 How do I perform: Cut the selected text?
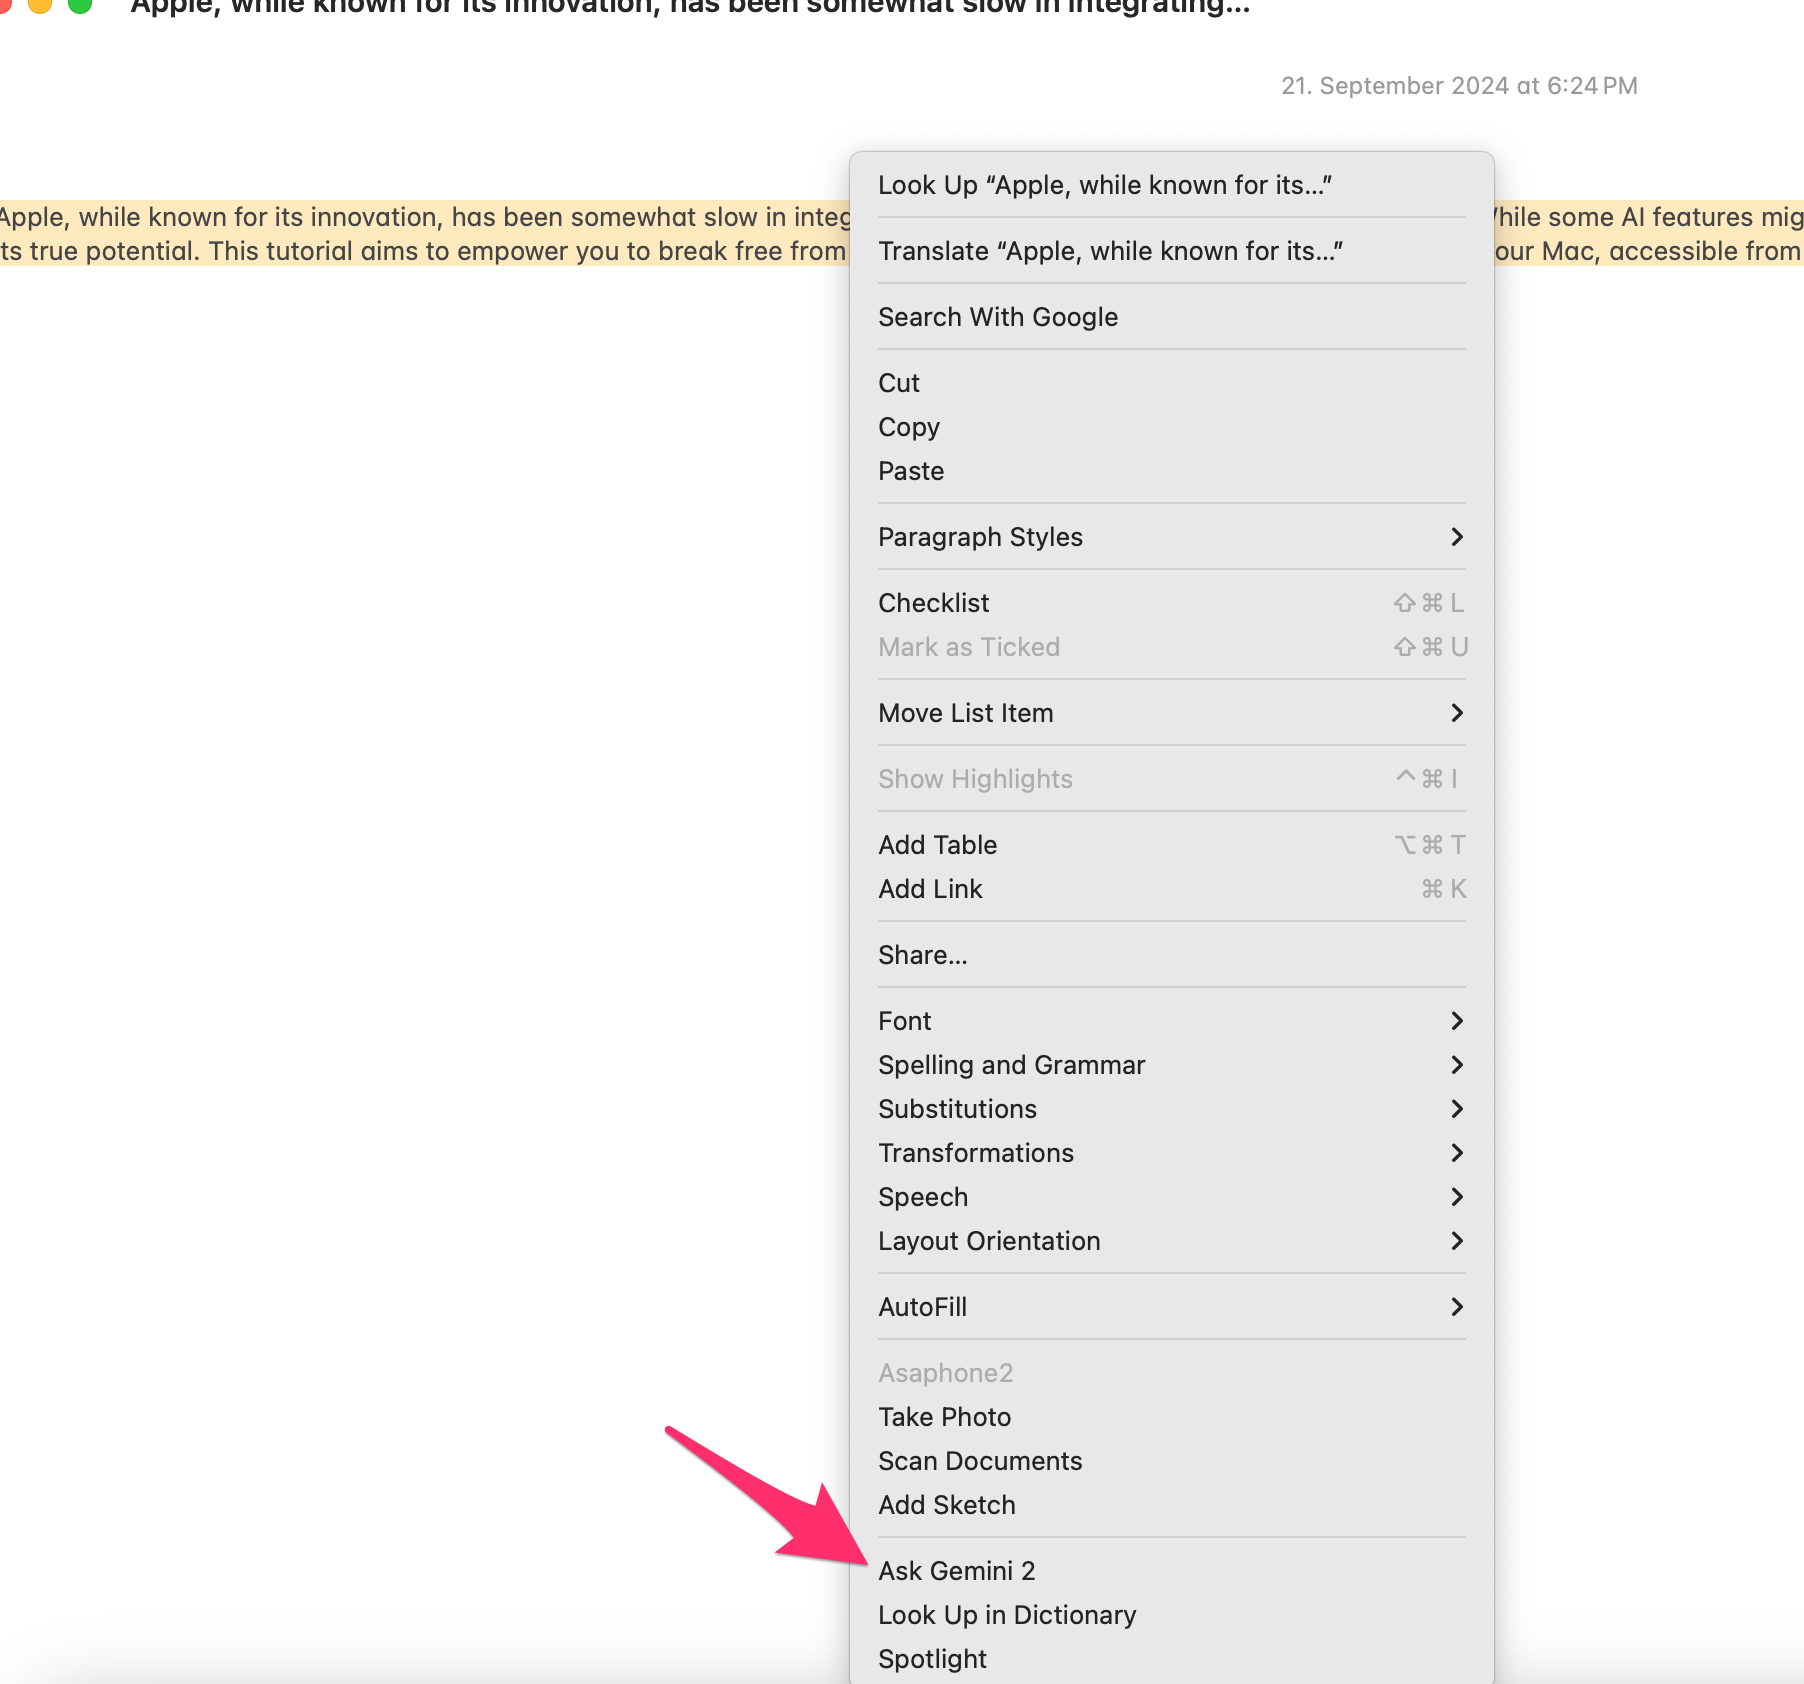click(x=1171, y=383)
